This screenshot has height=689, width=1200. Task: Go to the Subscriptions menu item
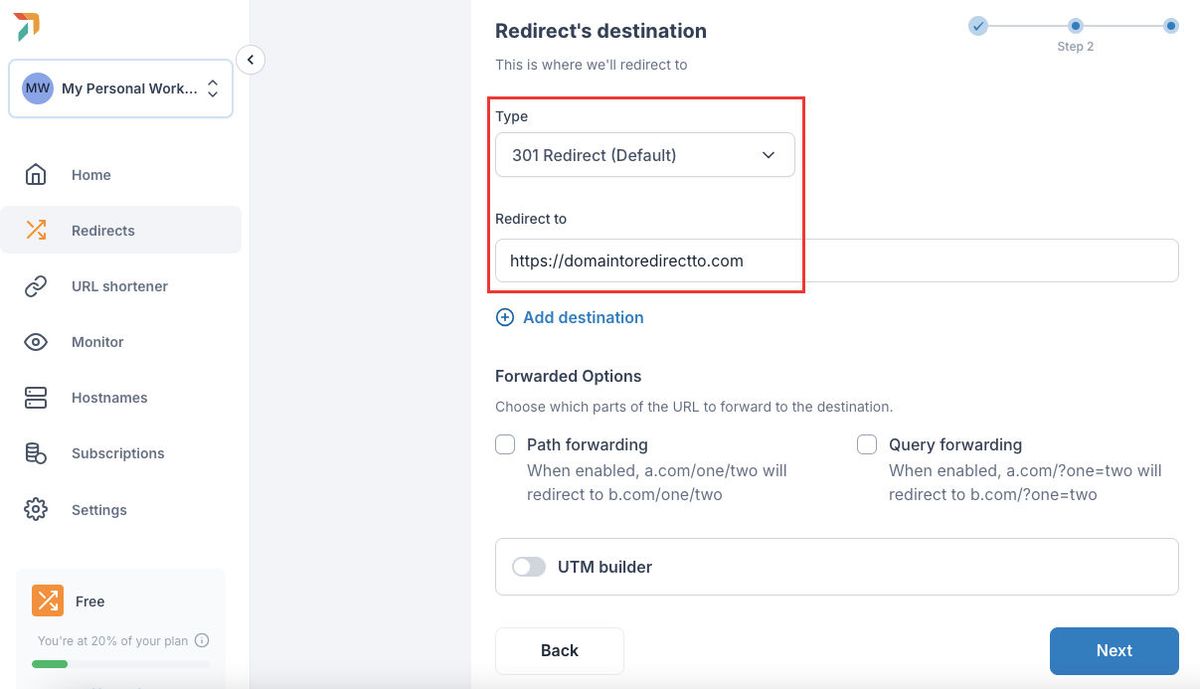117,453
